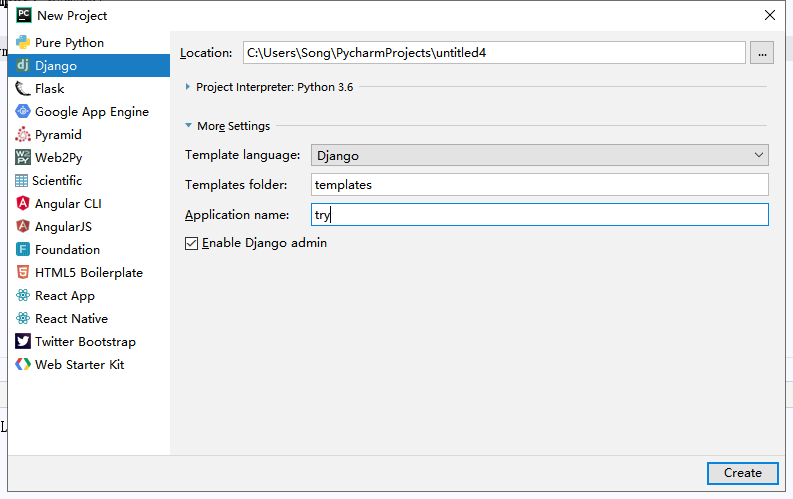This screenshot has height=499, width=793.
Task: Choose the Angular CLI icon
Action: pyautogui.click(x=23, y=203)
